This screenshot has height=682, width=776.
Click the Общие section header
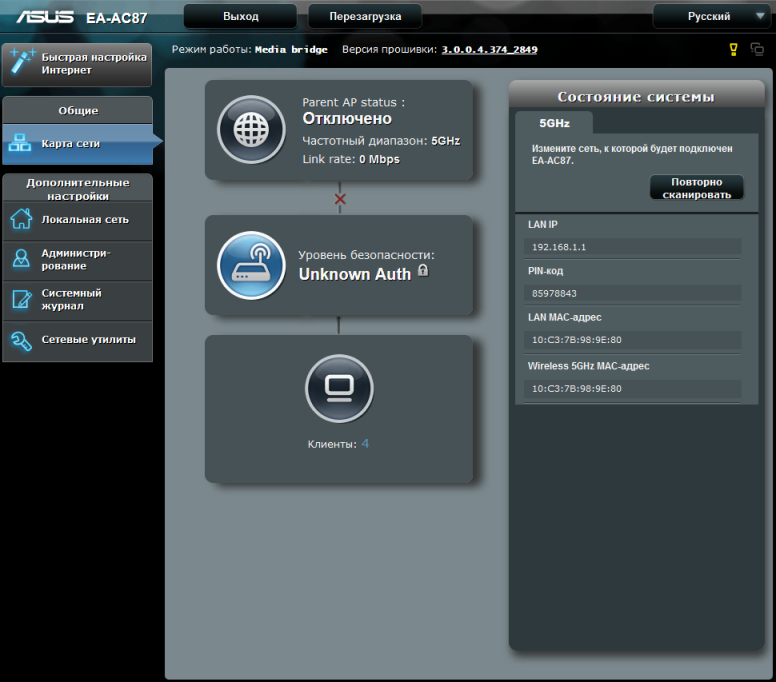point(78,110)
